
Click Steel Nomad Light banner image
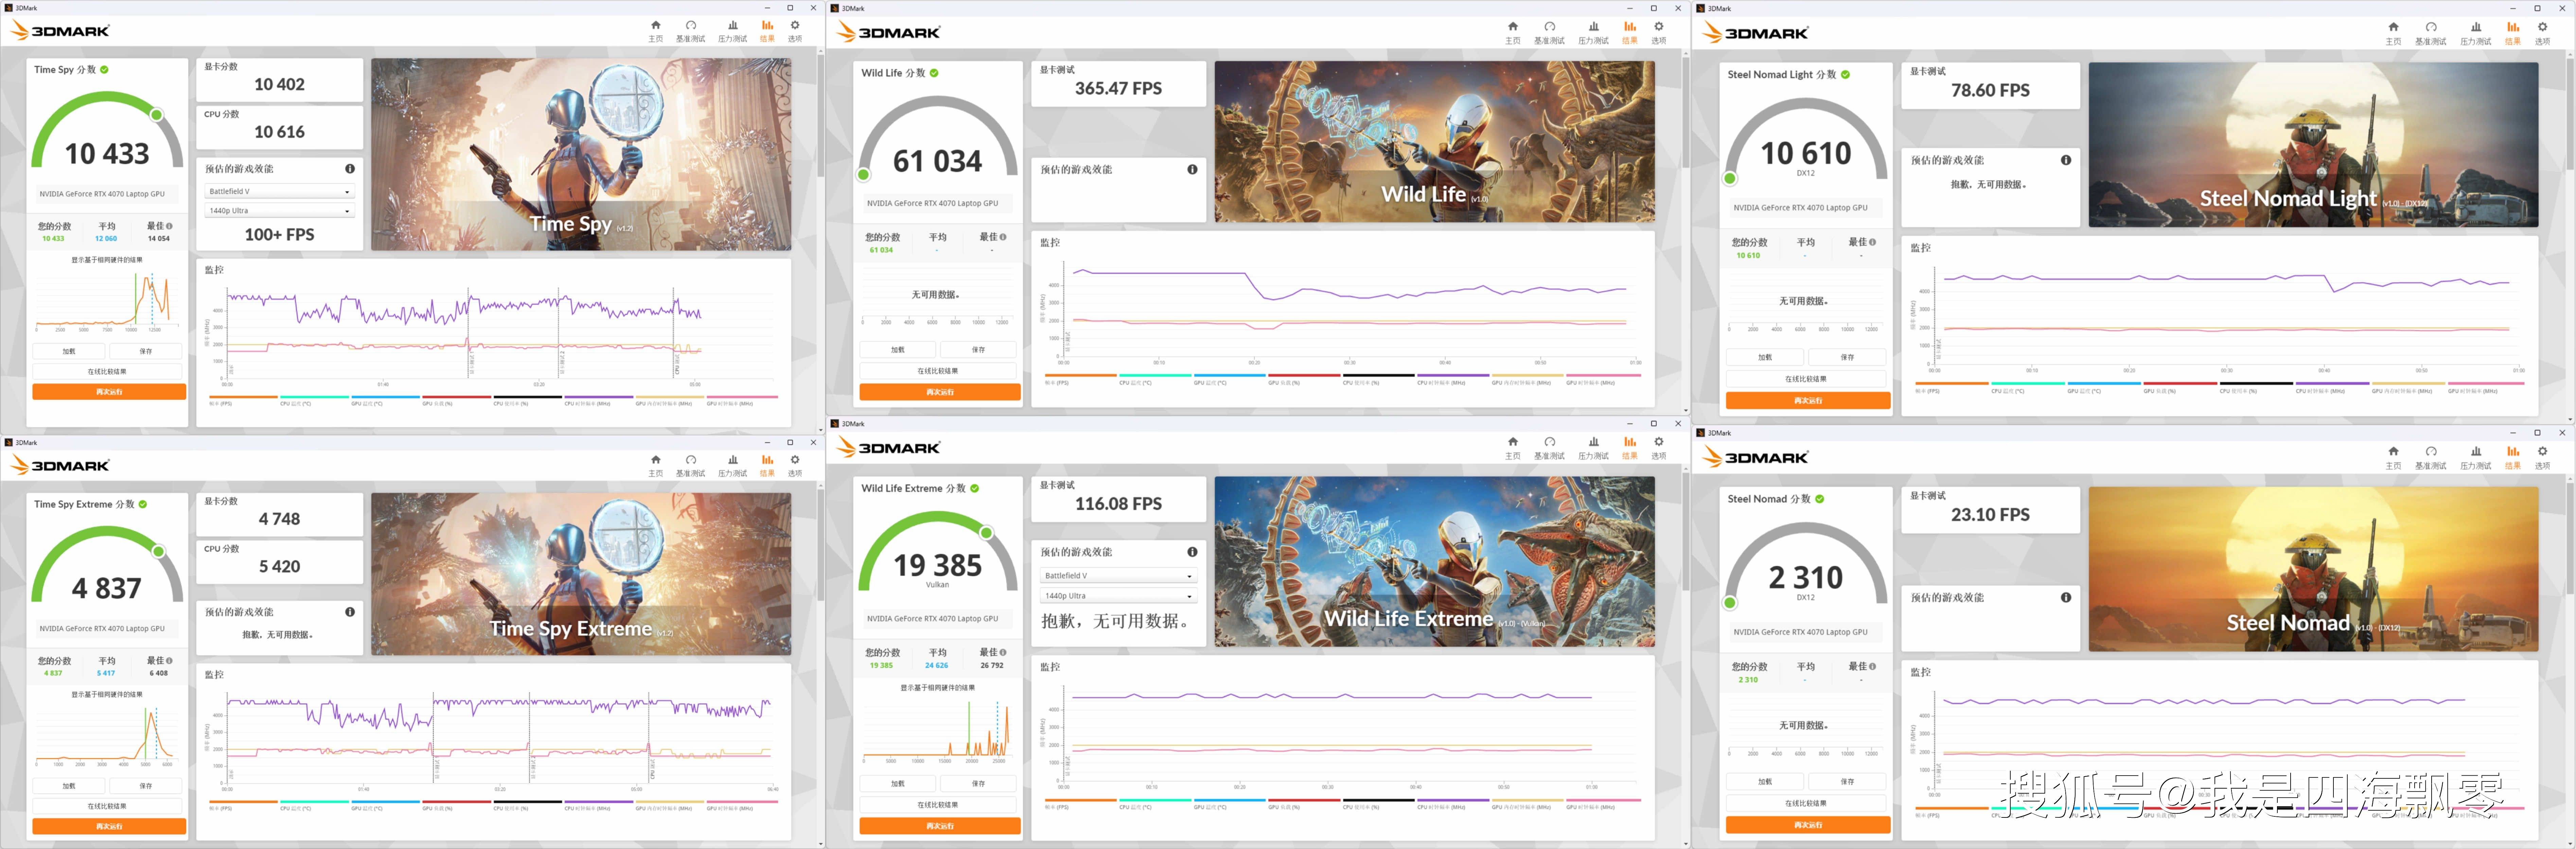click(x=2313, y=145)
